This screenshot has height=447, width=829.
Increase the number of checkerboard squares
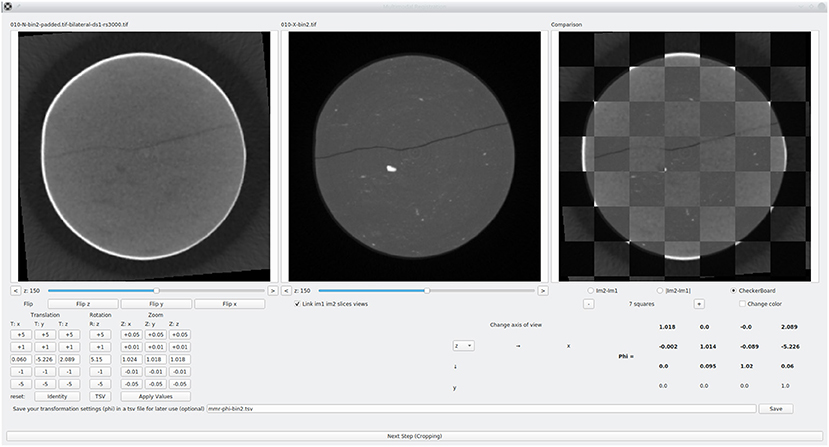click(x=699, y=304)
